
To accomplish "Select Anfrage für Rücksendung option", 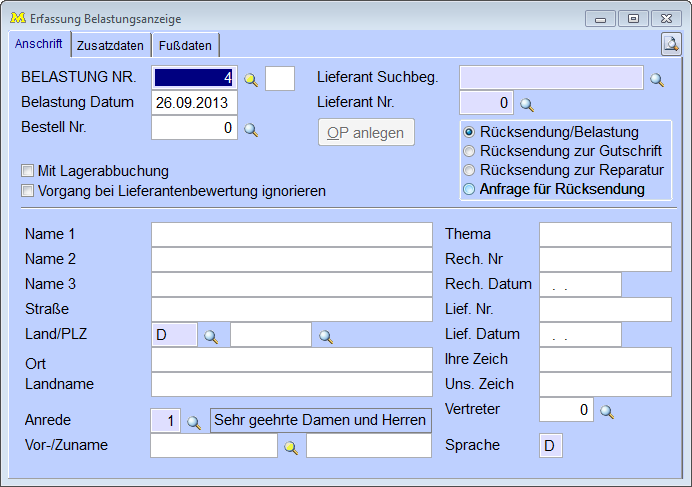I will point(469,189).
